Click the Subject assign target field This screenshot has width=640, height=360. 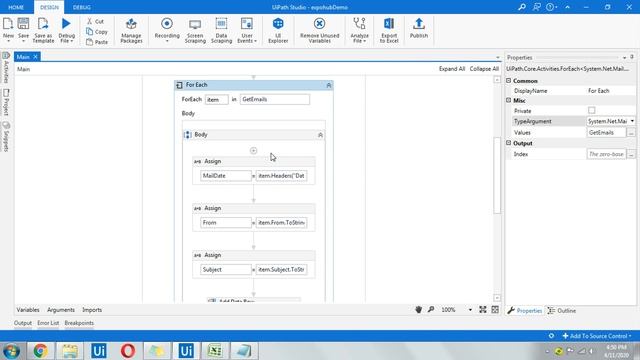click(x=226, y=269)
